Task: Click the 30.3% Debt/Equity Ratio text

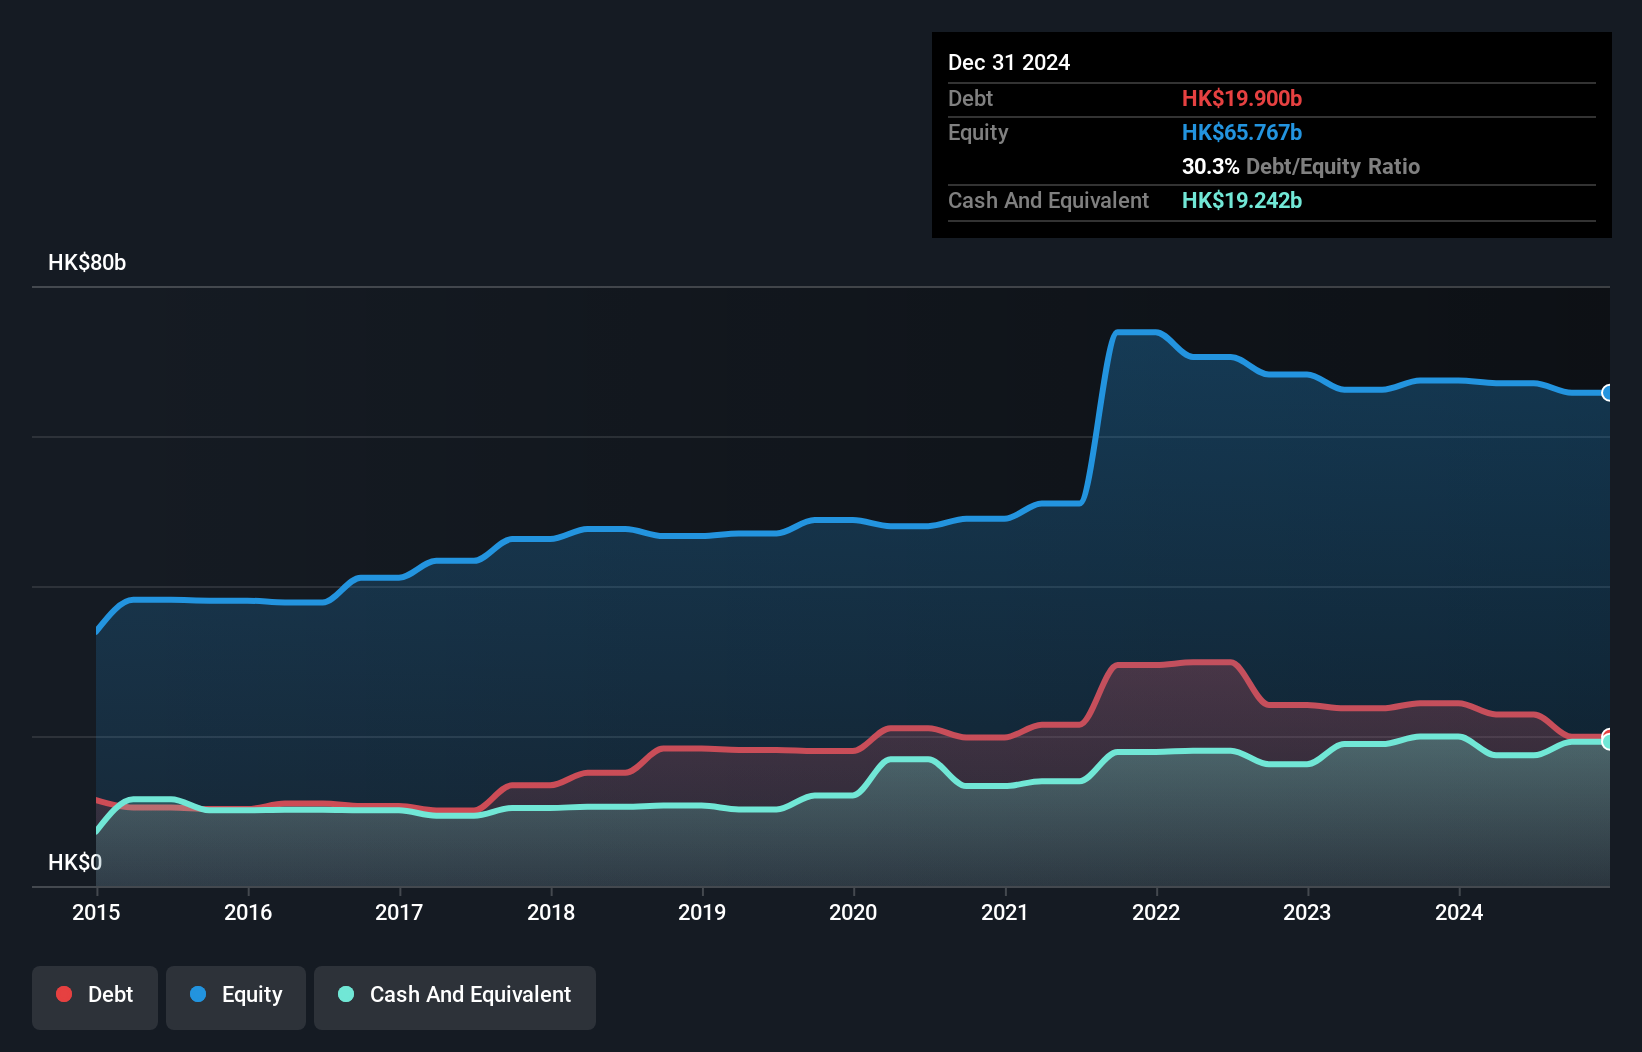Action: pyautogui.click(x=1300, y=166)
